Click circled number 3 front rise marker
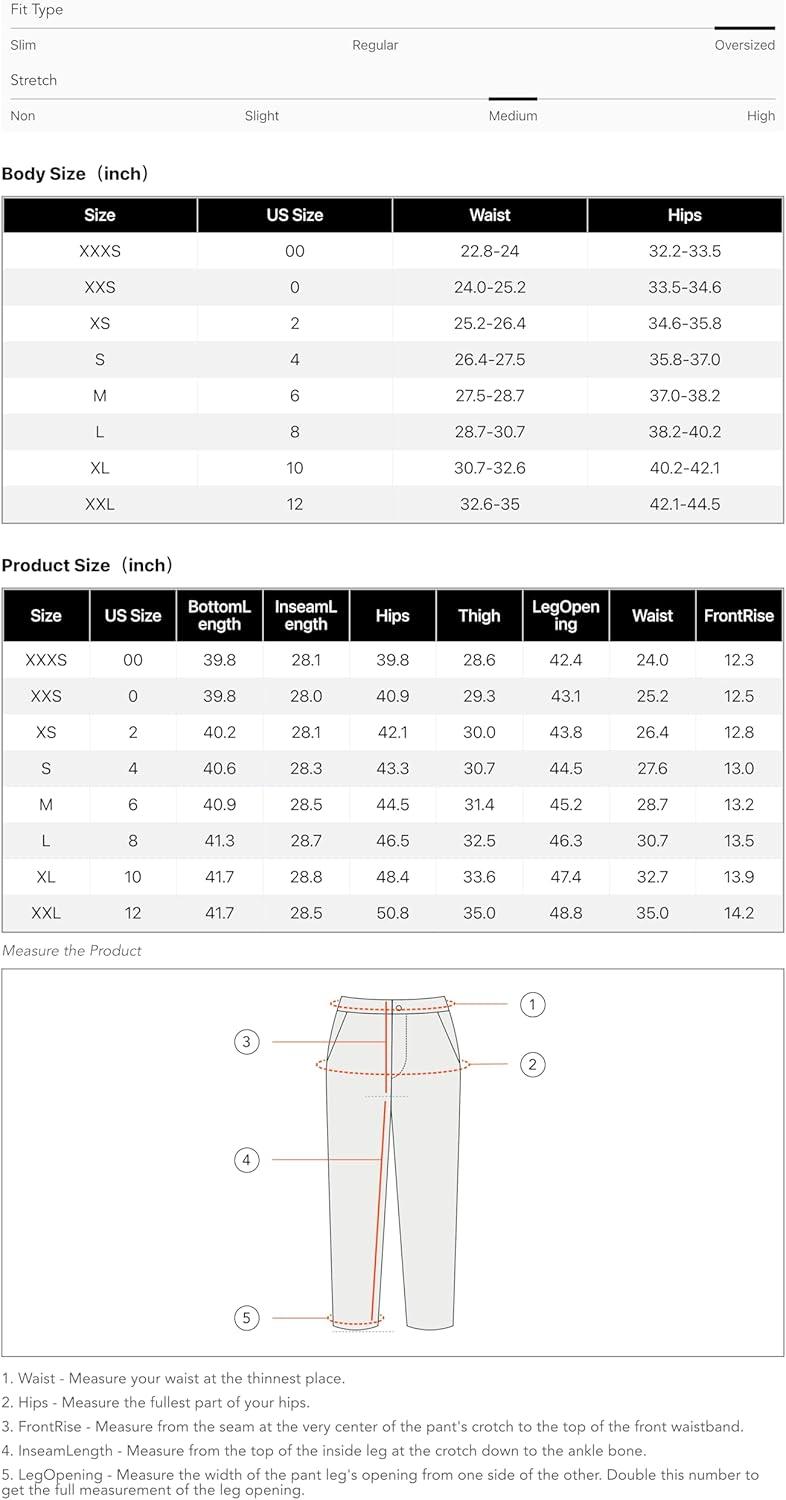 (x=247, y=1042)
